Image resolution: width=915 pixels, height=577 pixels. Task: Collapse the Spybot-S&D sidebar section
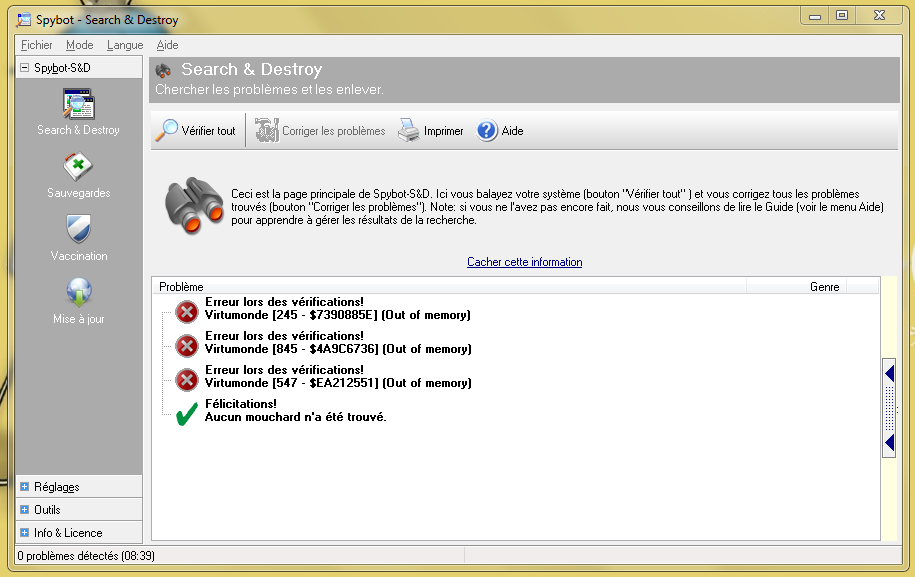tap(25, 68)
